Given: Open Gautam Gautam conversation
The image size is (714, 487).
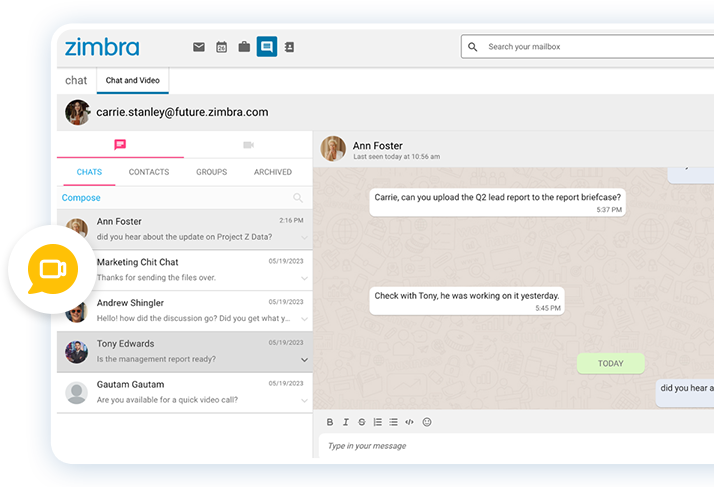Looking at the screenshot, I should tap(185, 392).
